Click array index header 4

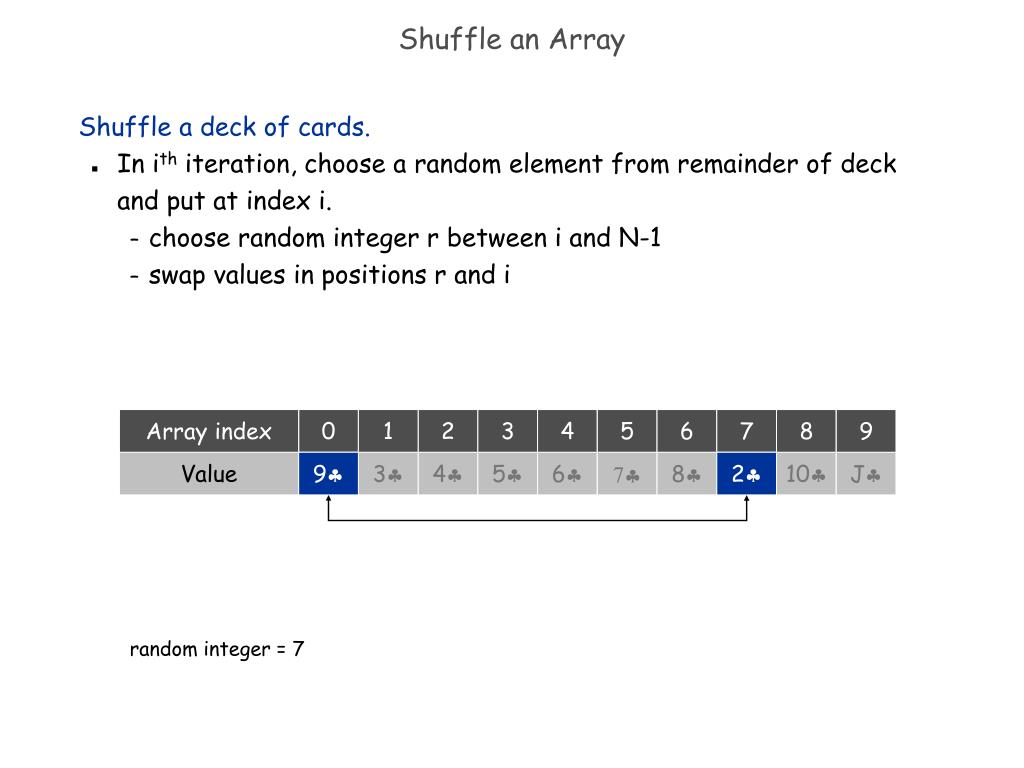pyautogui.click(x=567, y=431)
